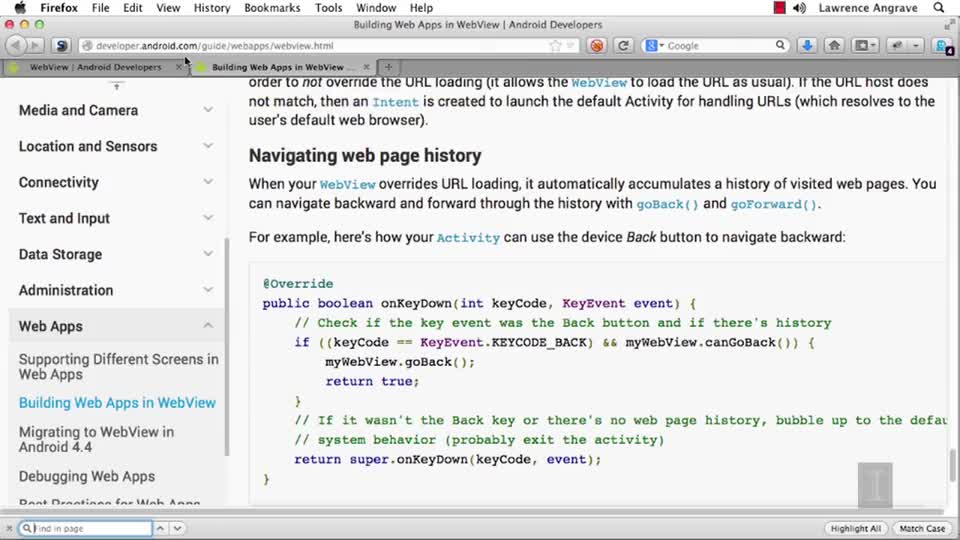Screen dimensions: 960x540
Task: Open the goForward() link
Action: (x=774, y=204)
